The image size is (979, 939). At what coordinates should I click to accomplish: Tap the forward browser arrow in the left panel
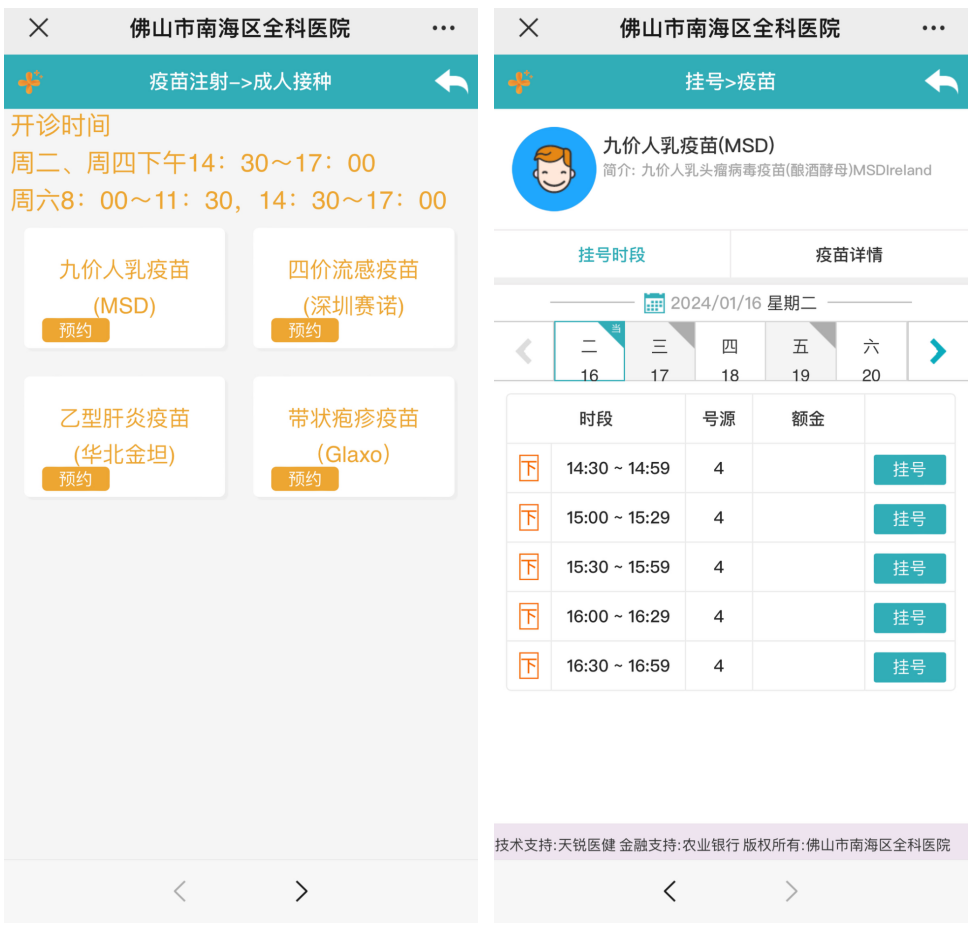302,891
